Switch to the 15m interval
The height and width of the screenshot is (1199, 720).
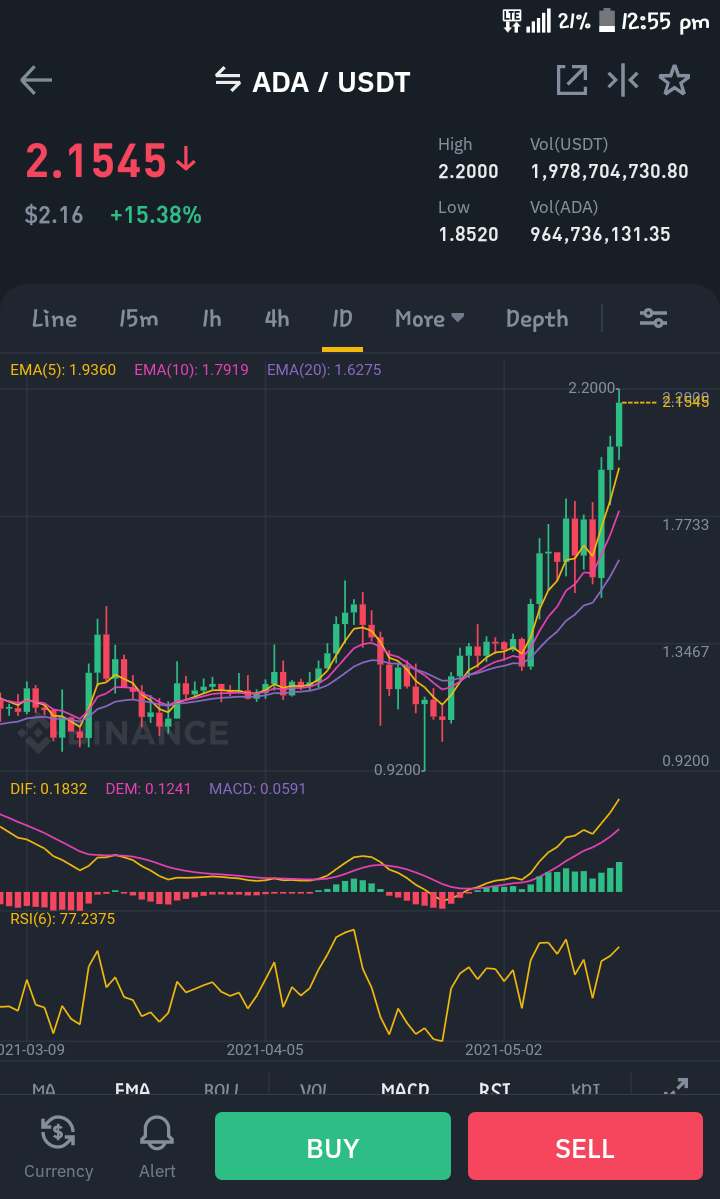pyautogui.click(x=138, y=318)
